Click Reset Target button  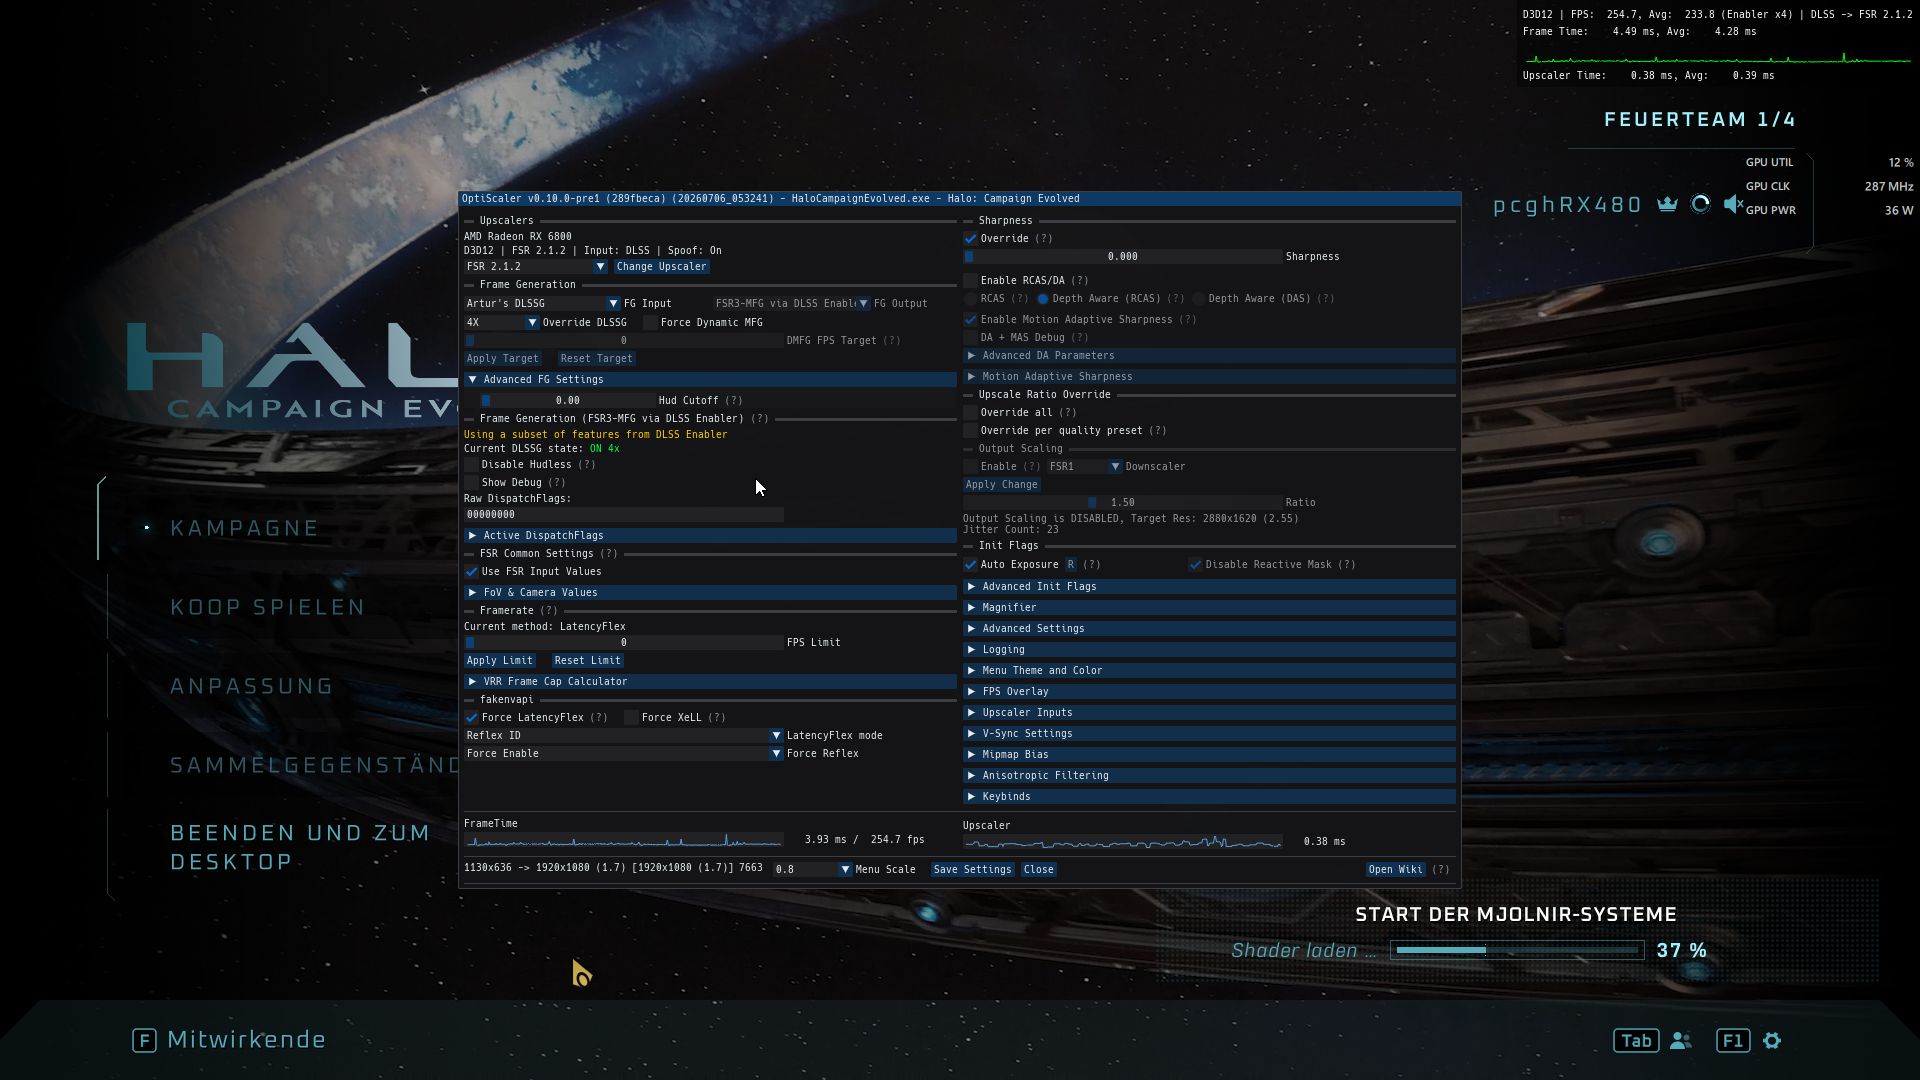(596, 359)
